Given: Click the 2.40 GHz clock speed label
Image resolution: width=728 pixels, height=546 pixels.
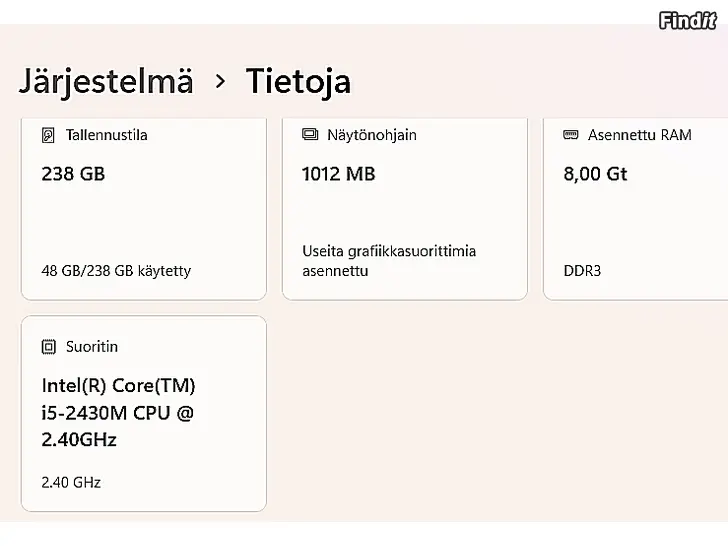Looking at the screenshot, I should click(x=71, y=482).
